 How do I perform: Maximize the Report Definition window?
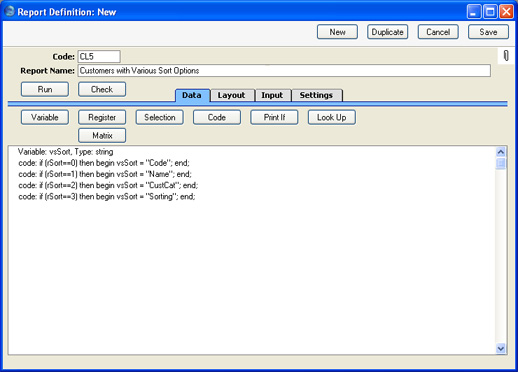coord(490,12)
